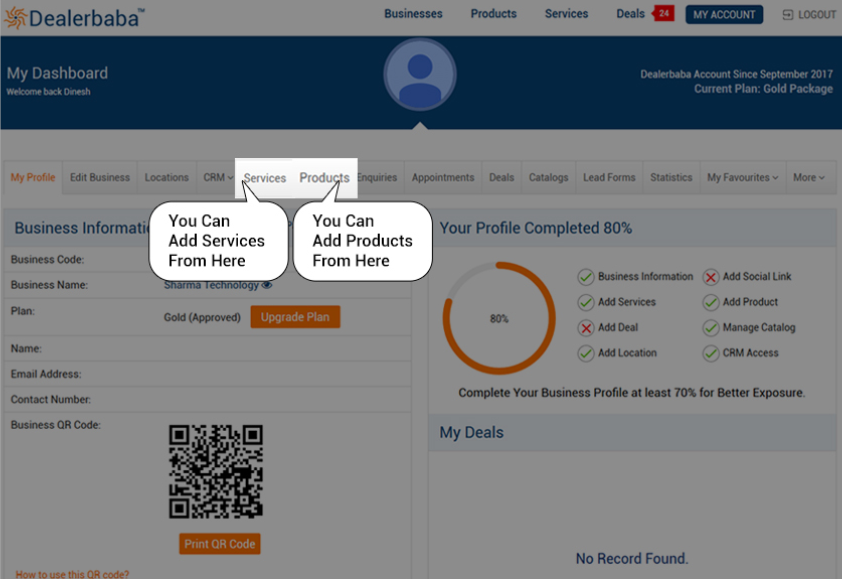Click the Print QR Code button
Viewport: 842px width, 579px height.
pos(220,544)
